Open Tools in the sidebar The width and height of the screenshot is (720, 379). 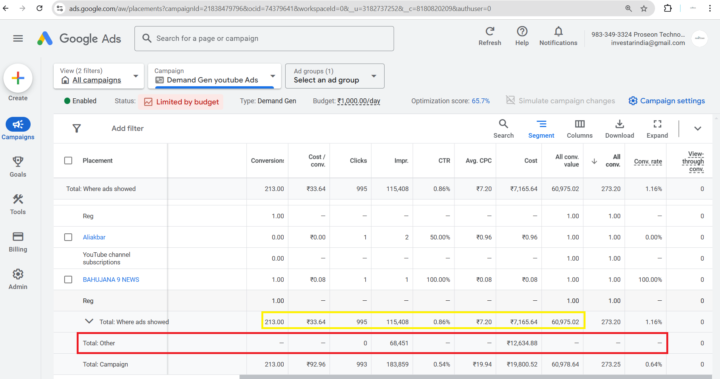(18, 204)
